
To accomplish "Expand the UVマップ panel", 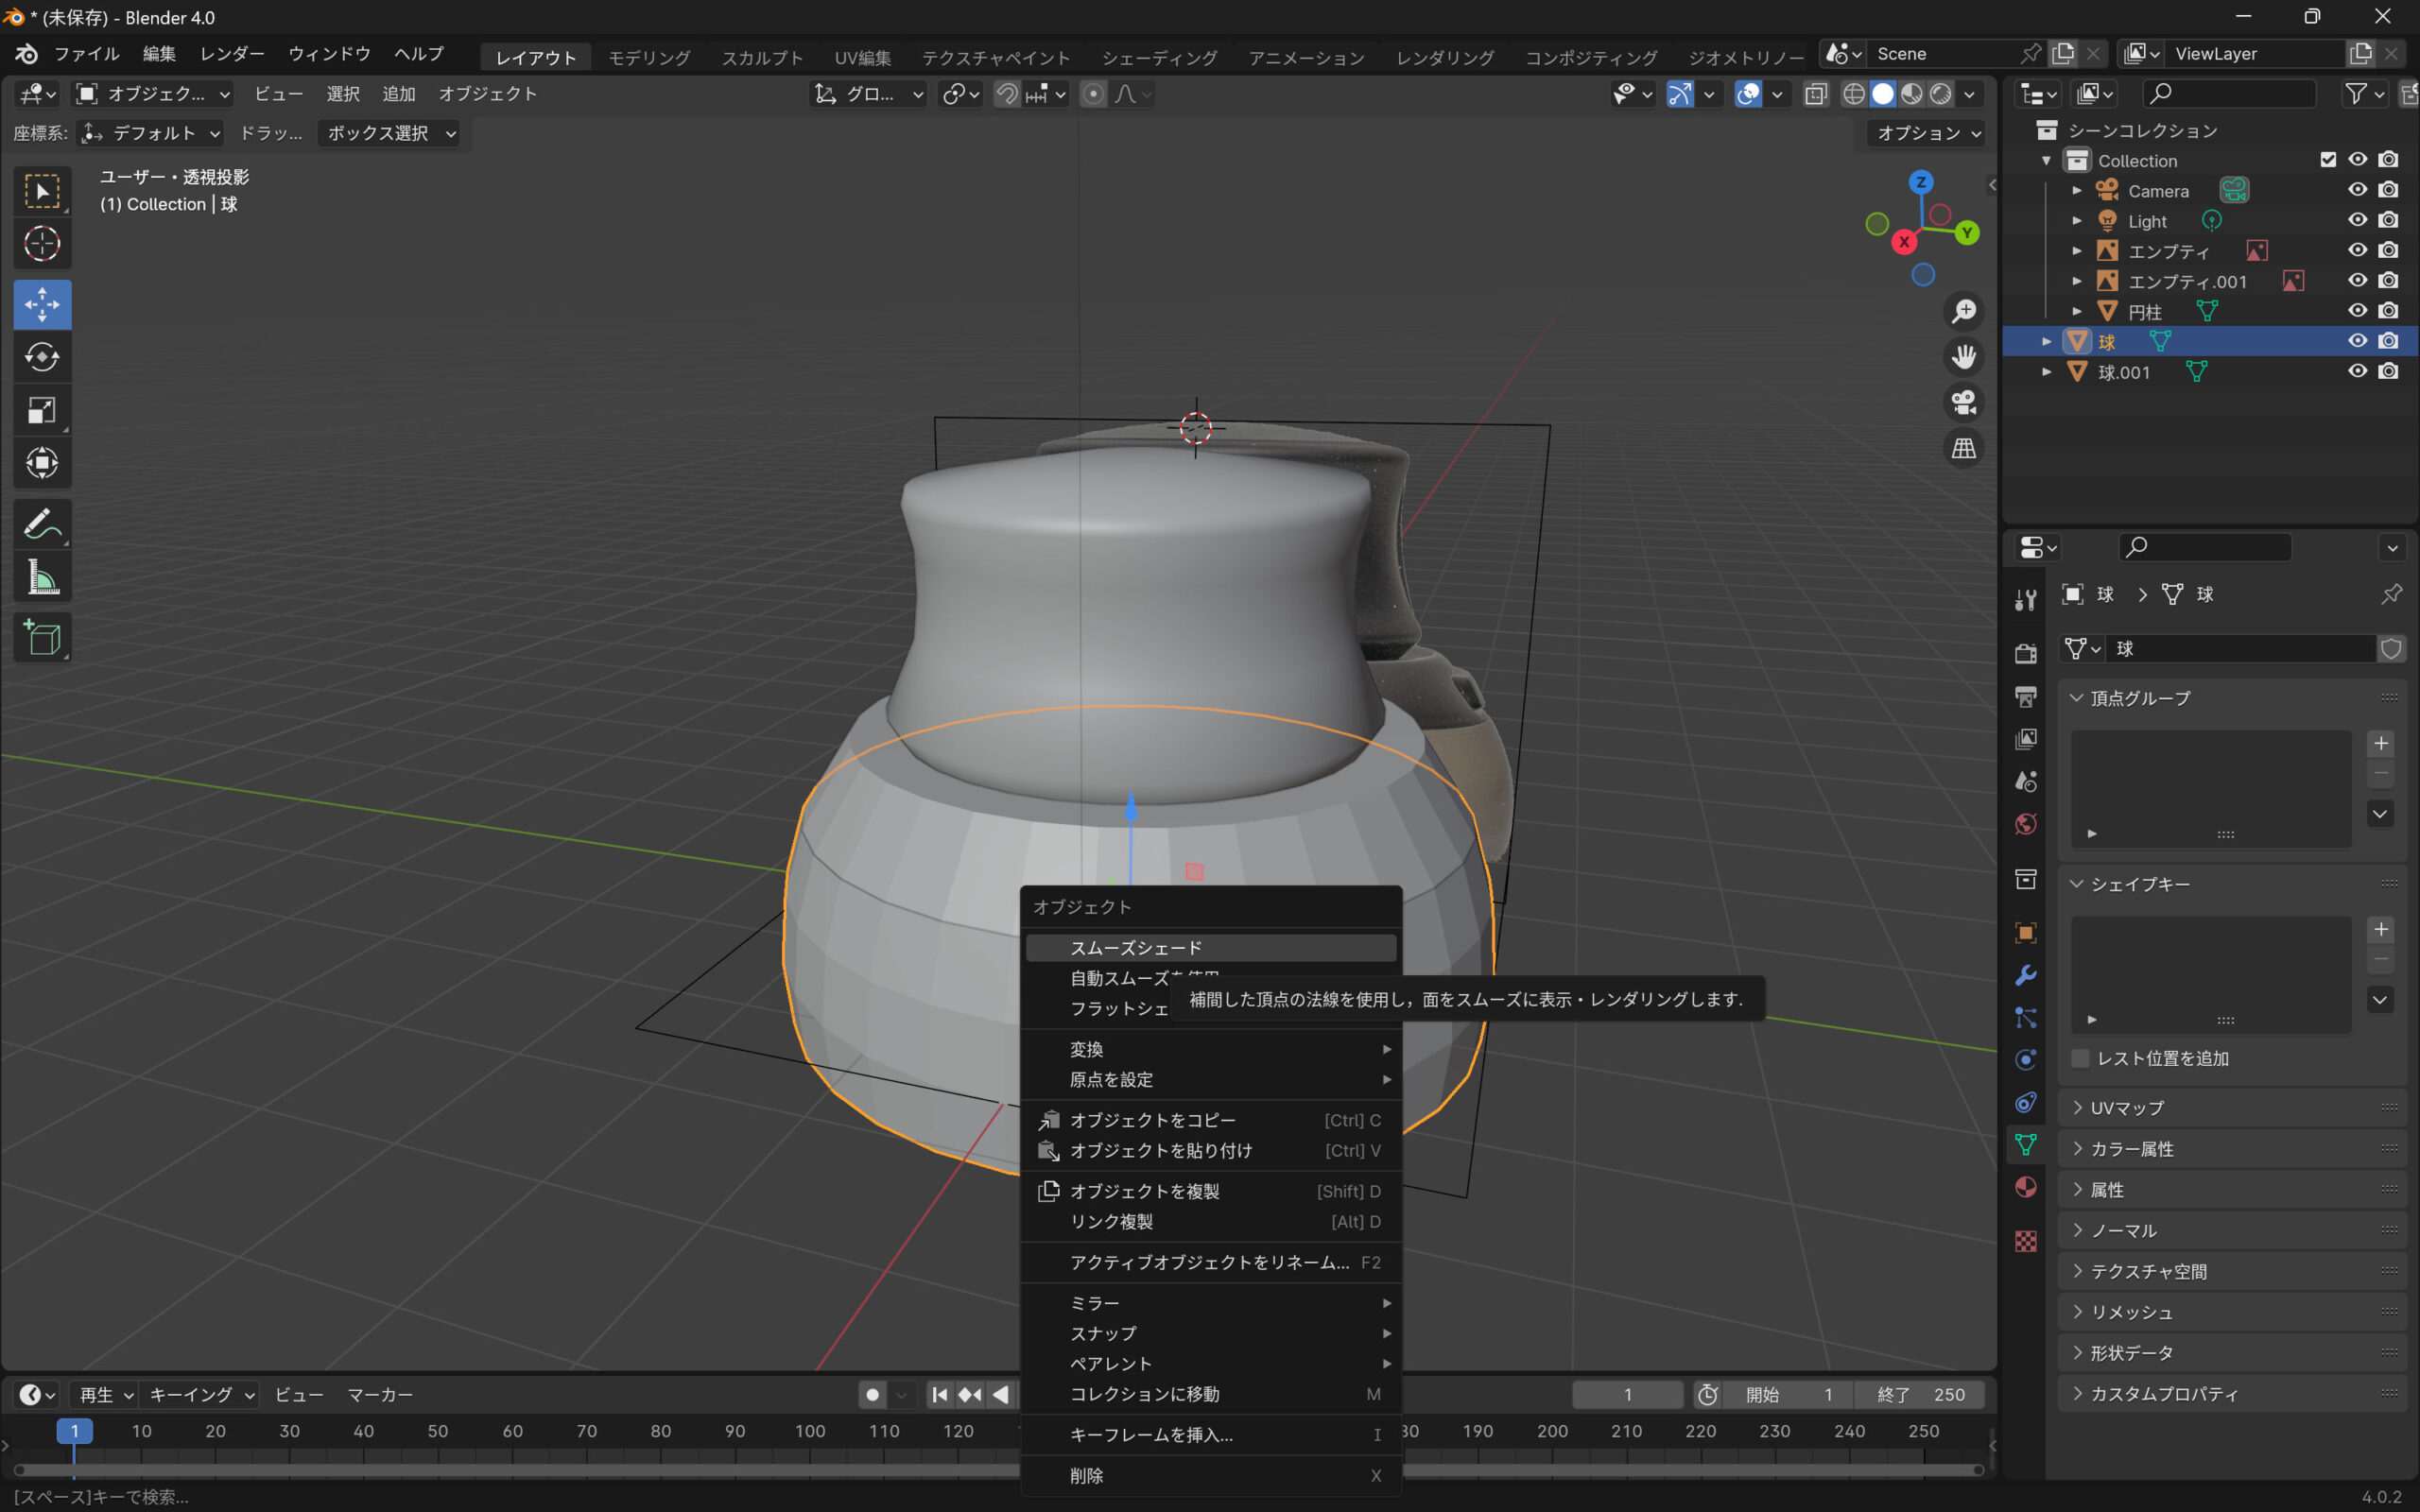I will tap(2127, 1108).
